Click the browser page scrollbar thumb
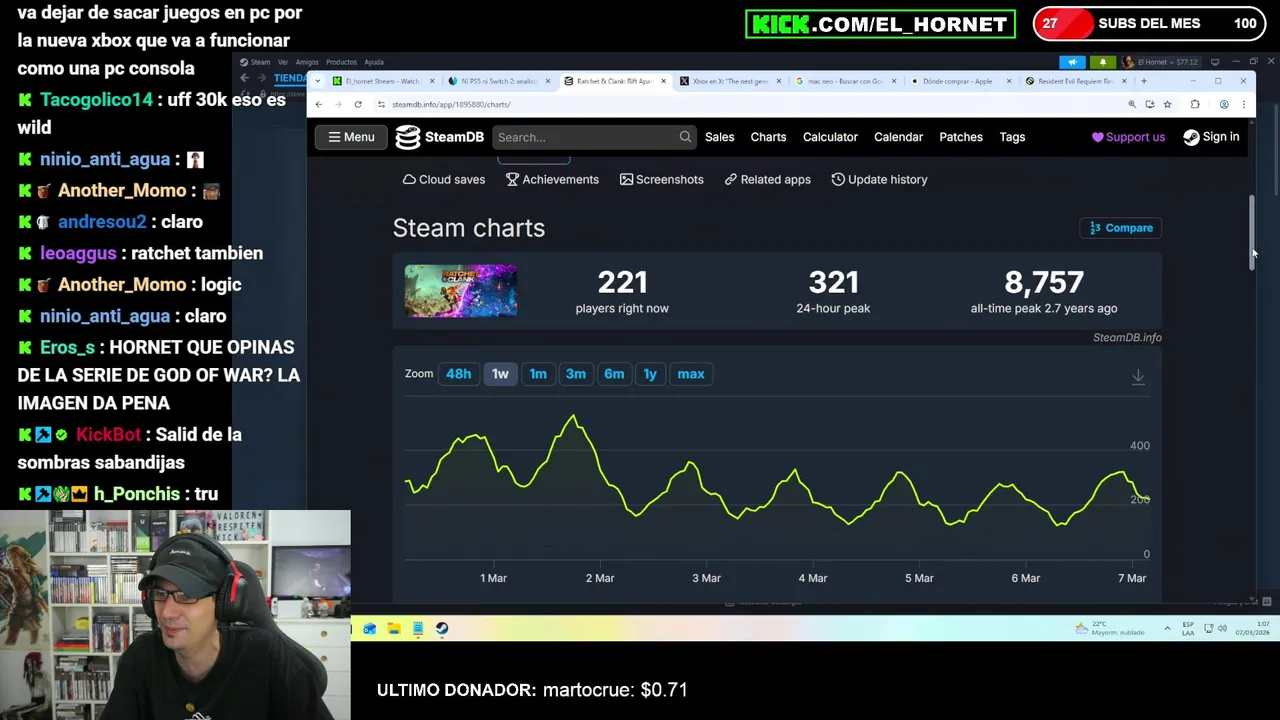 [x=1253, y=231]
